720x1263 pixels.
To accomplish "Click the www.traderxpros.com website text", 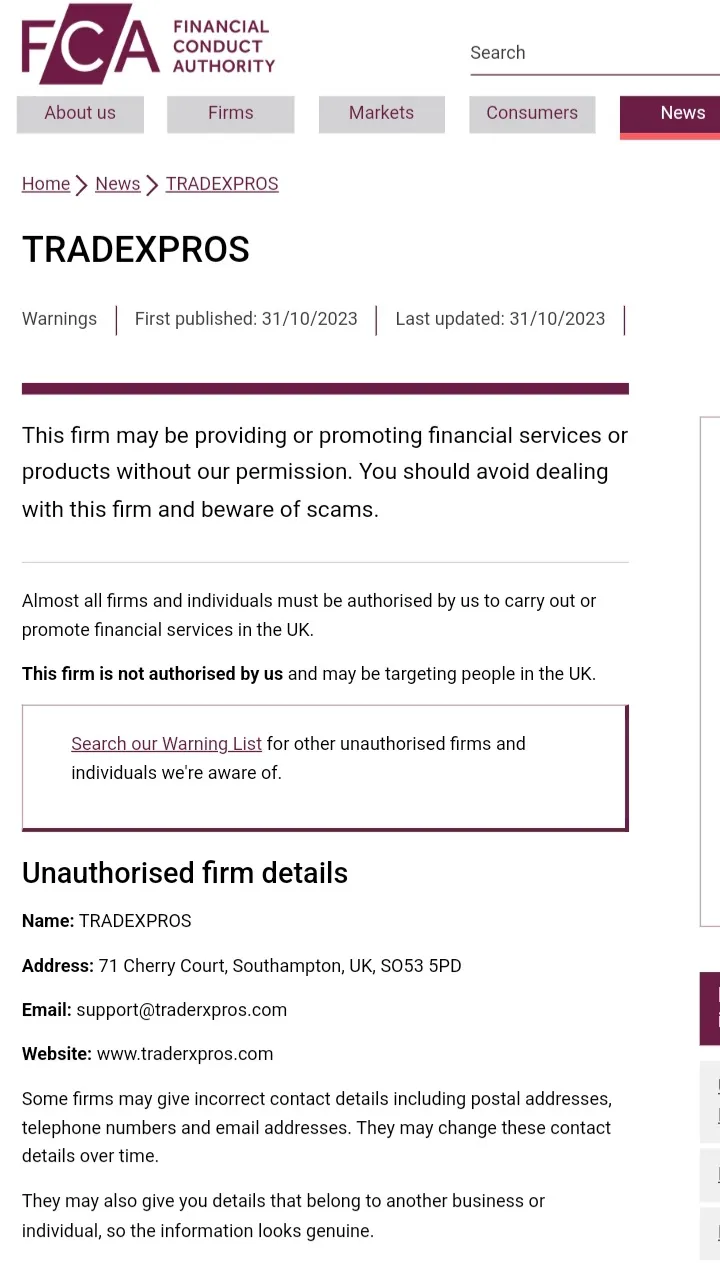I will [185, 1054].
